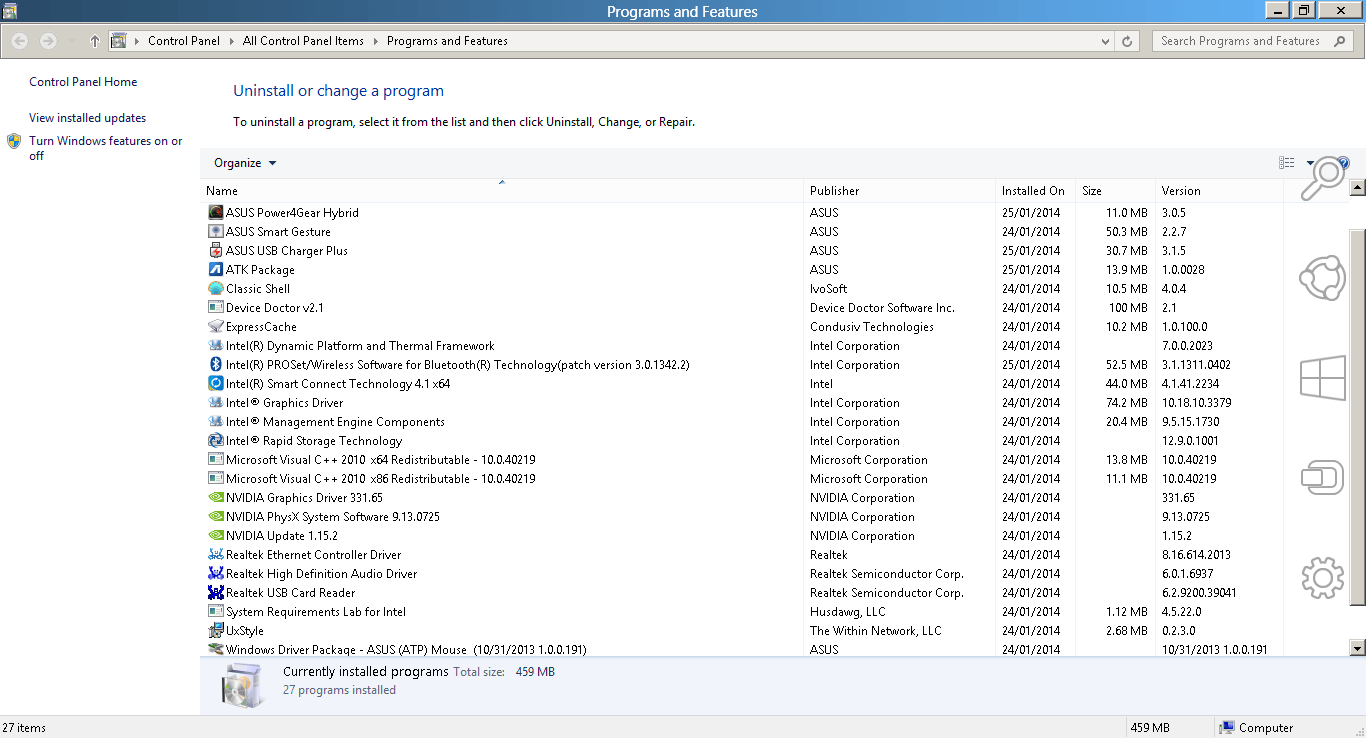Navigate to All Control Panel Items breadcrumb

click(303, 41)
